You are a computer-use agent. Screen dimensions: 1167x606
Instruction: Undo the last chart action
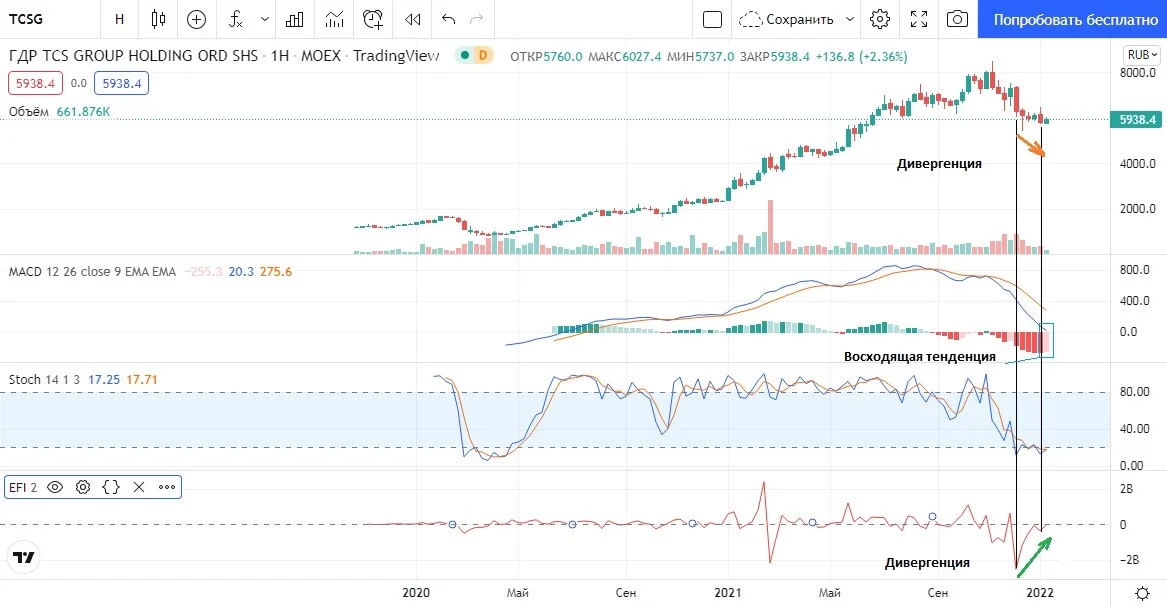point(448,19)
